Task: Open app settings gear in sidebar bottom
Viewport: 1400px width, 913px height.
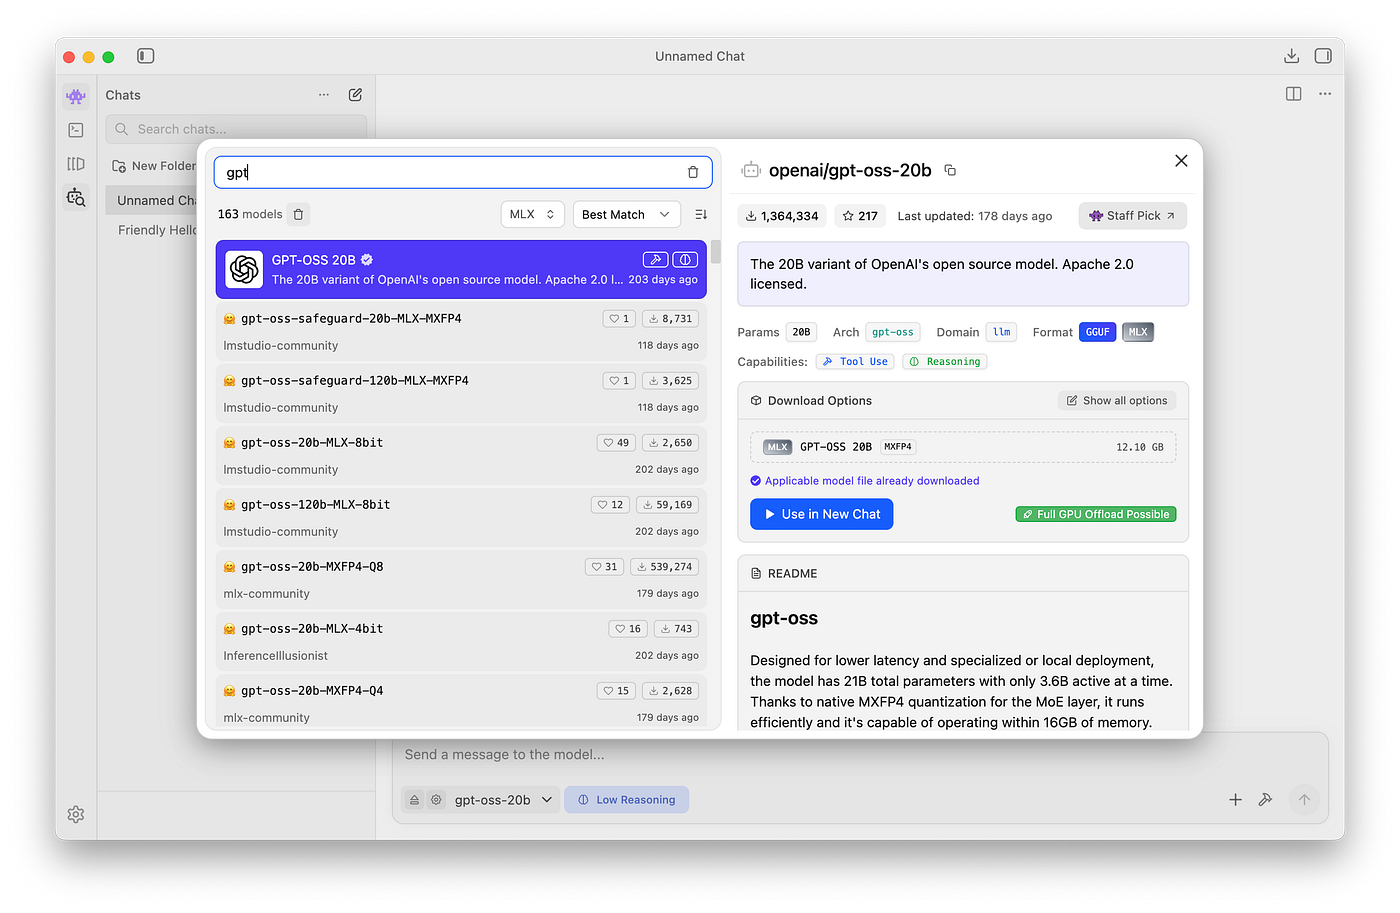Action: pos(76,814)
